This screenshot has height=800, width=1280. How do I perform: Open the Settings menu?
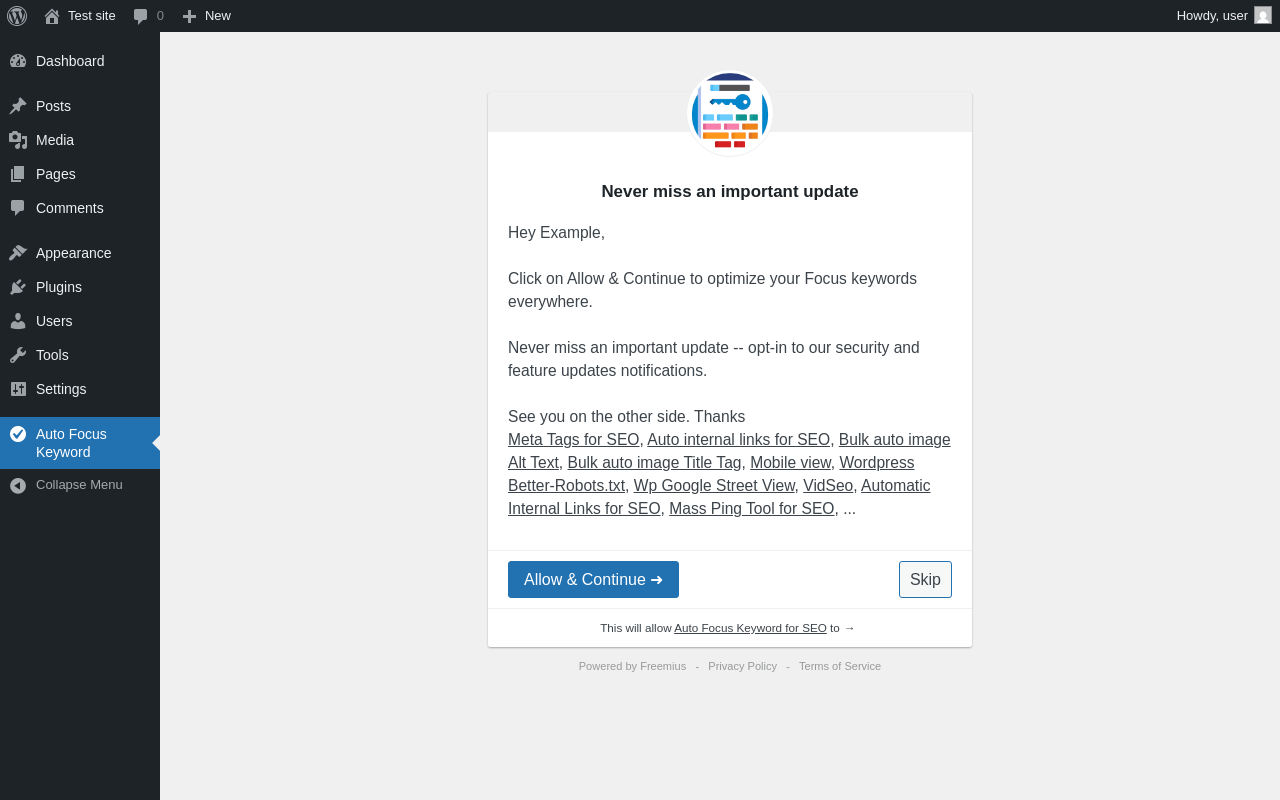(x=80, y=389)
